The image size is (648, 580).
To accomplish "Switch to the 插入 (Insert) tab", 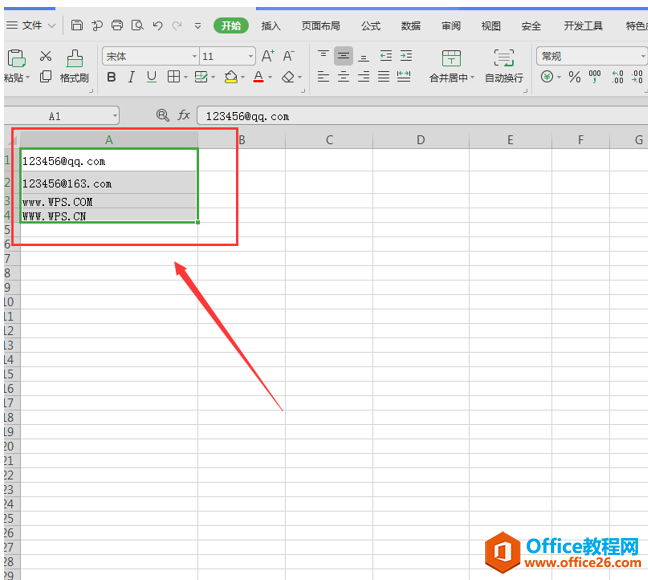I will (x=270, y=26).
